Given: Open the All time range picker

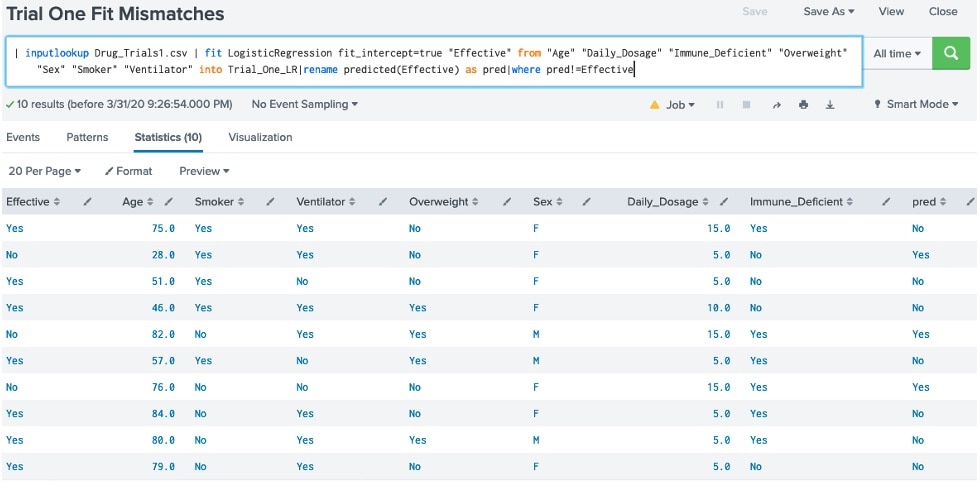Looking at the screenshot, I should click(897, 54).
